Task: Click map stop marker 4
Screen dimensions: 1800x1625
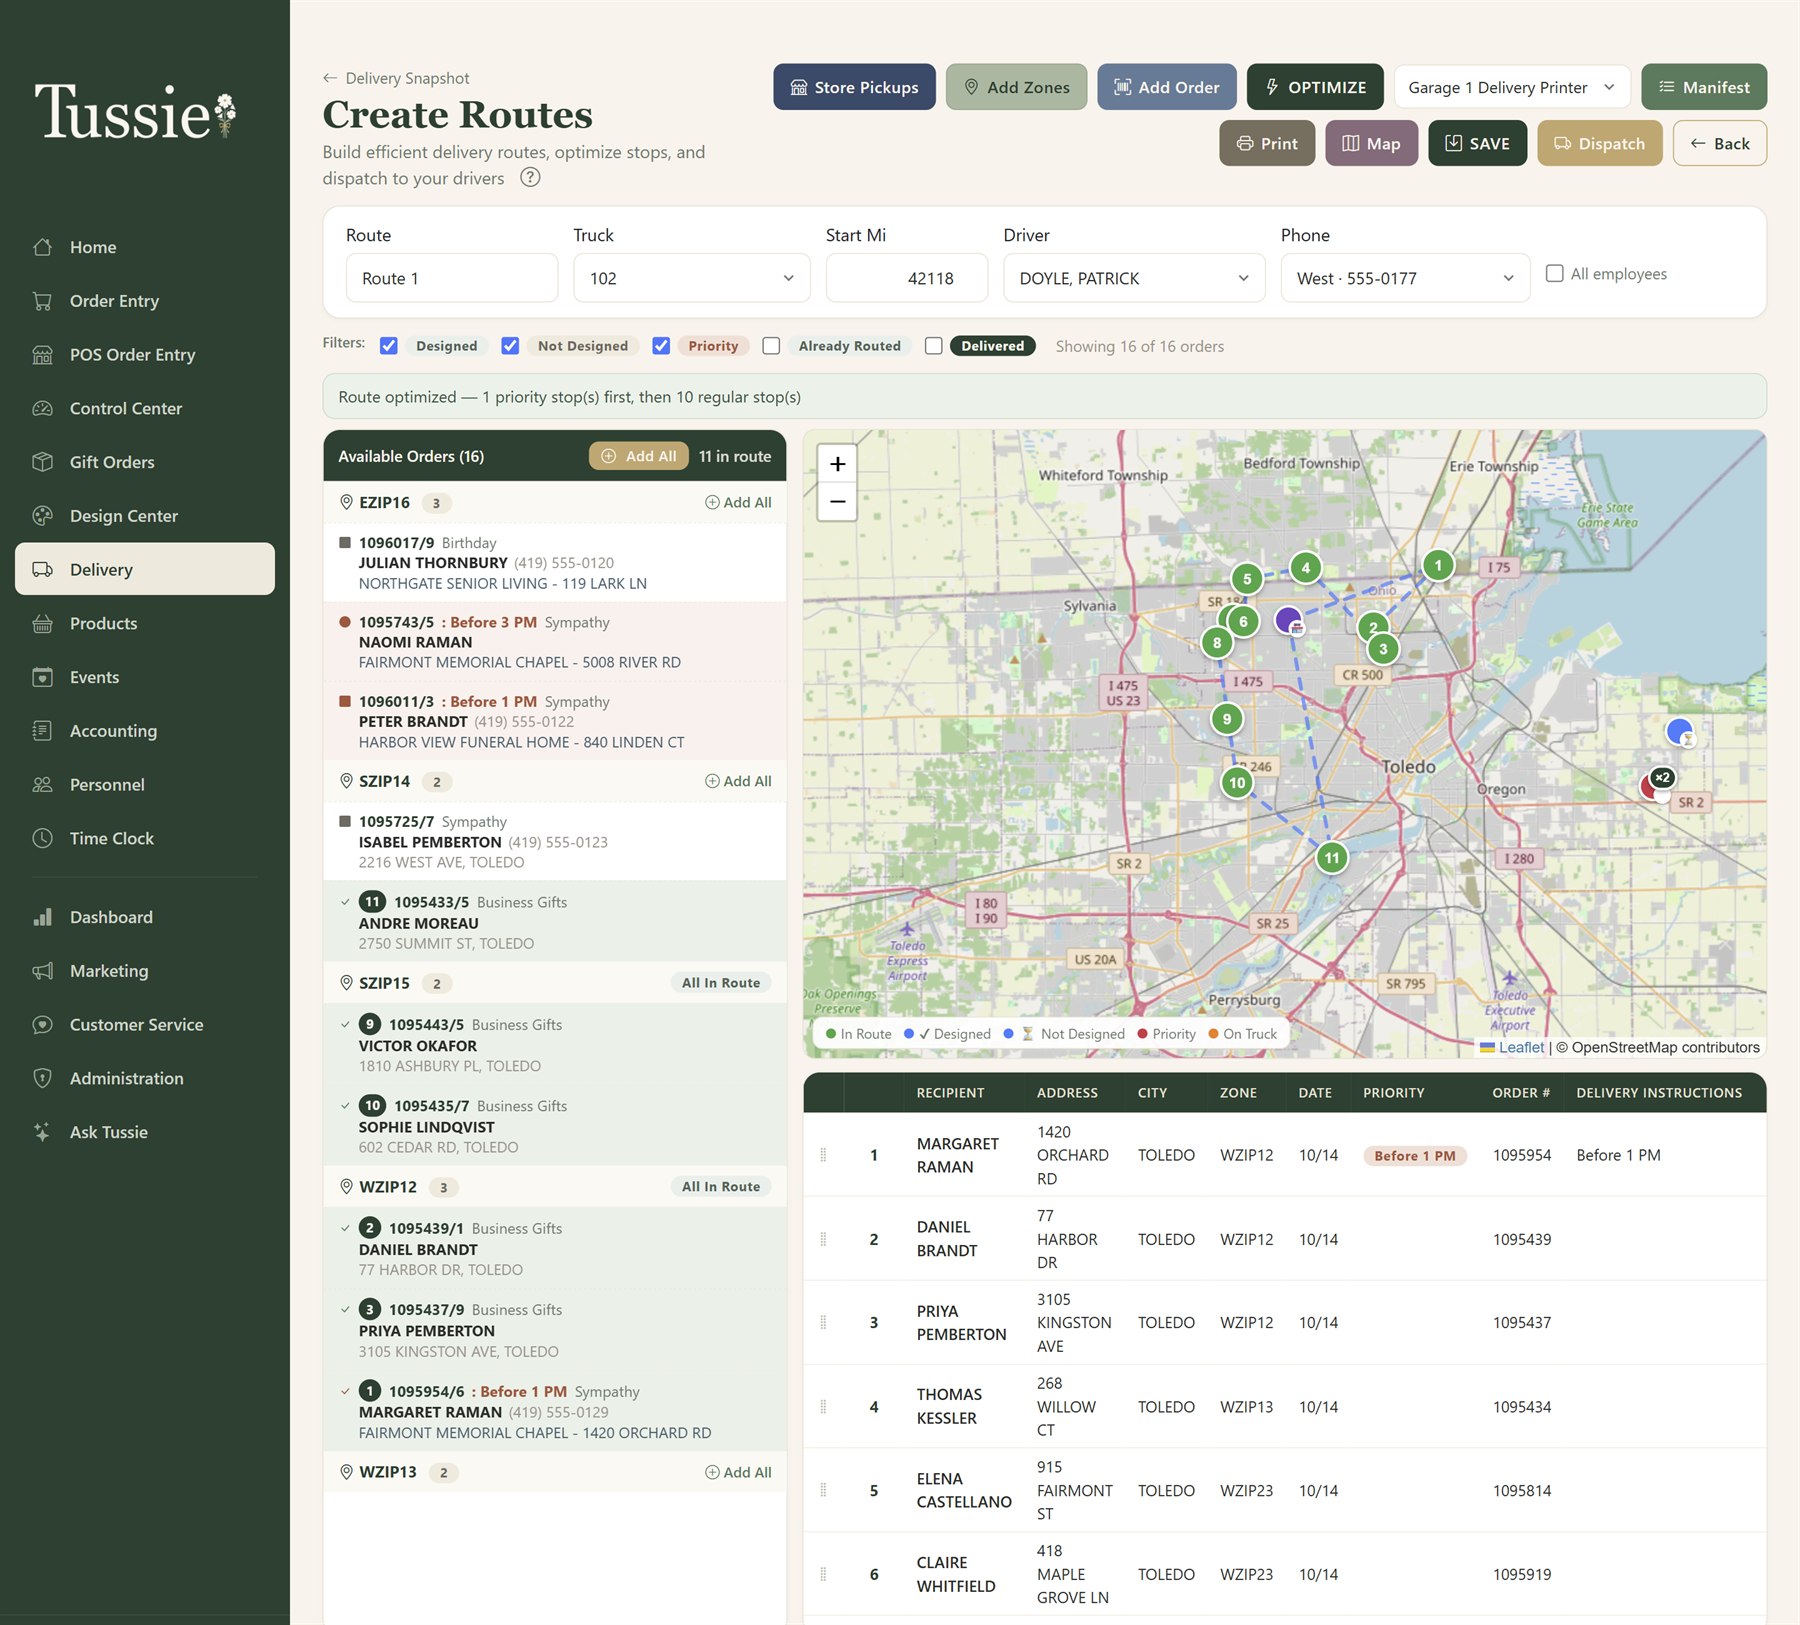Action: (x=1305, y=568)
